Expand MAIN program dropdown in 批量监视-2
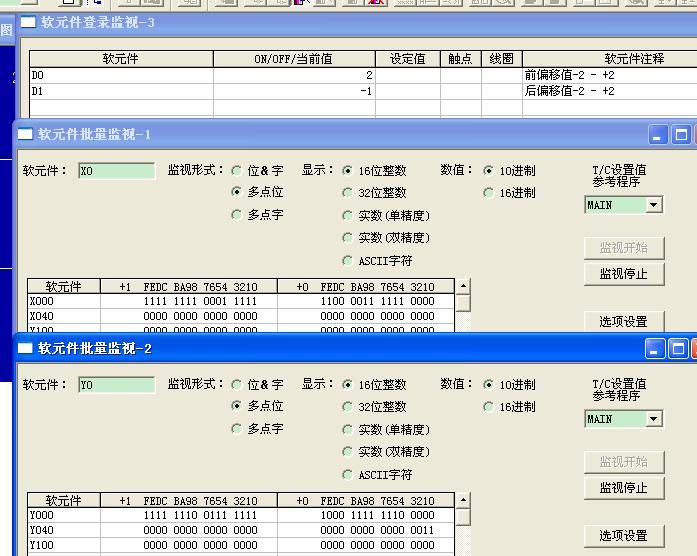The height and width of the screenshot is (556, 697). [x=654, y=419]
